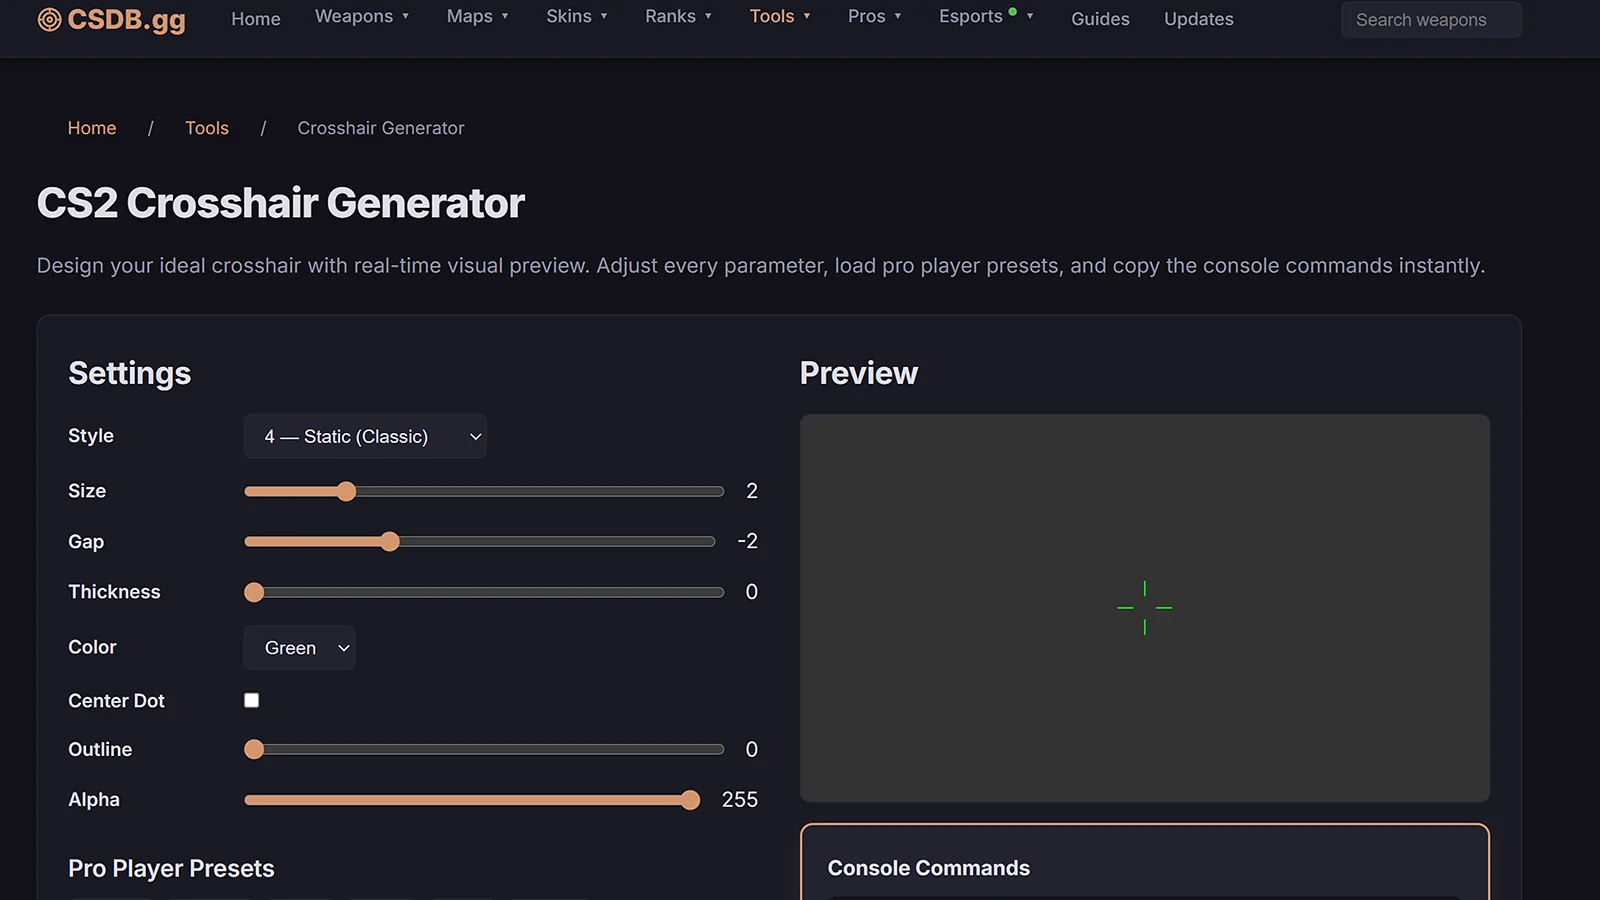Open the Updates page
Screen dimensions: 1600x900
click(x=1198, y=19)
